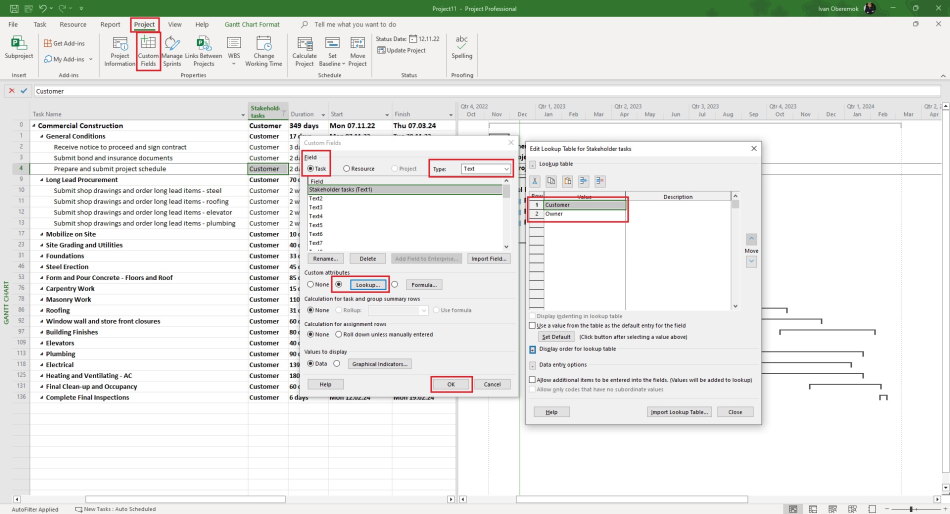Click Manage Sprints
Image resolution: width=950 pixels, height=514 pixels.
click(172, 52)
